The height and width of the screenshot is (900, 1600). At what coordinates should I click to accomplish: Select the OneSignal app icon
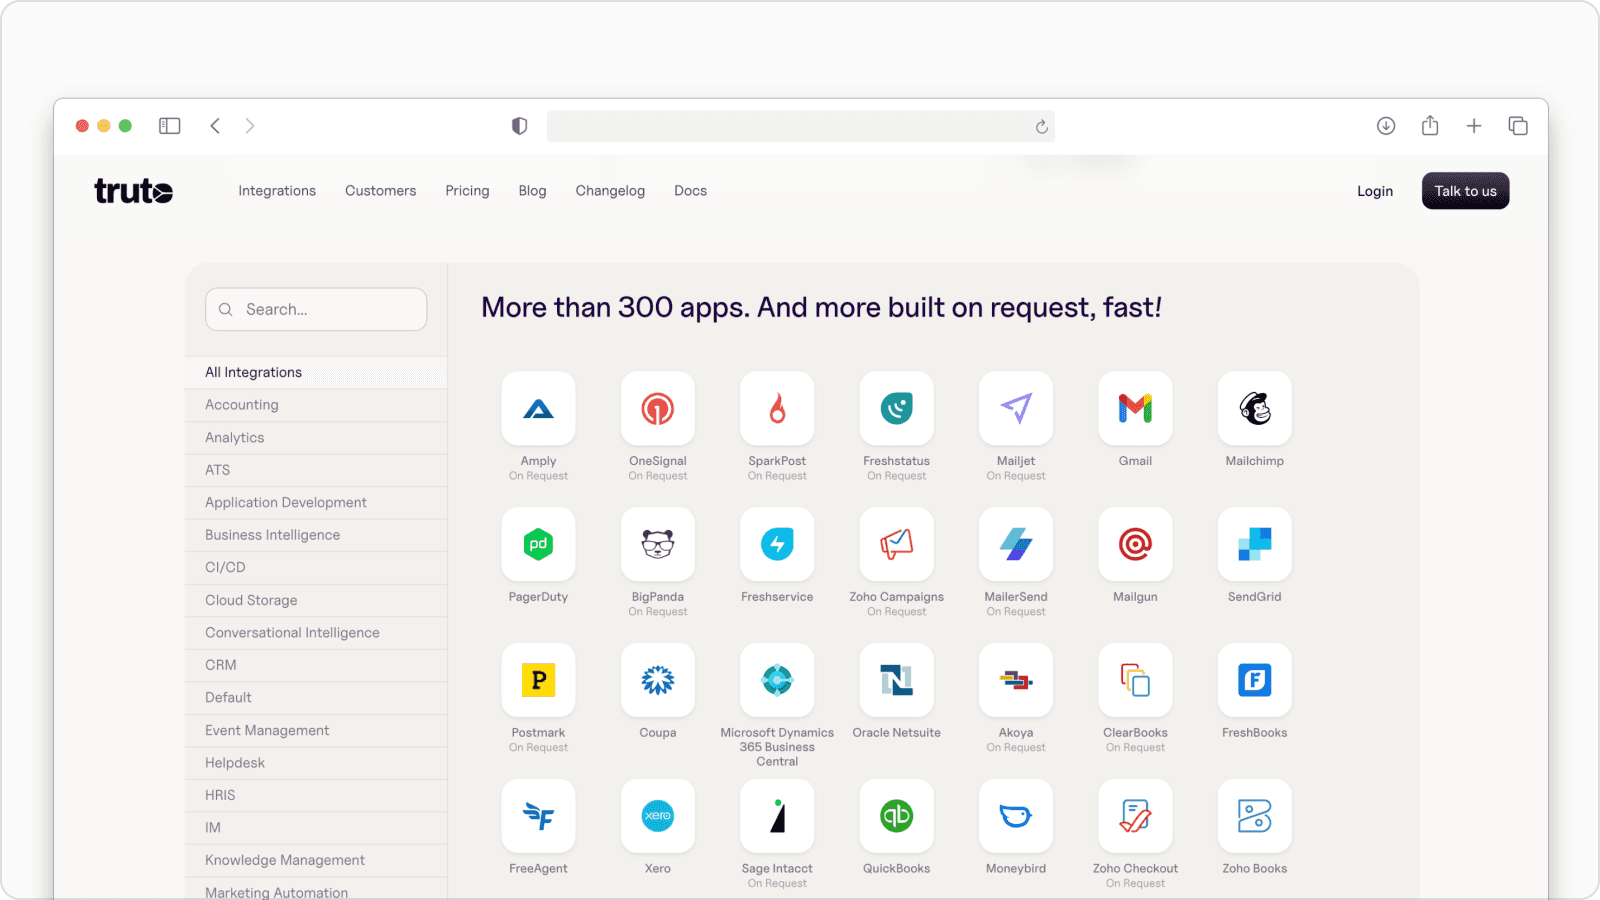coord(658,408)
